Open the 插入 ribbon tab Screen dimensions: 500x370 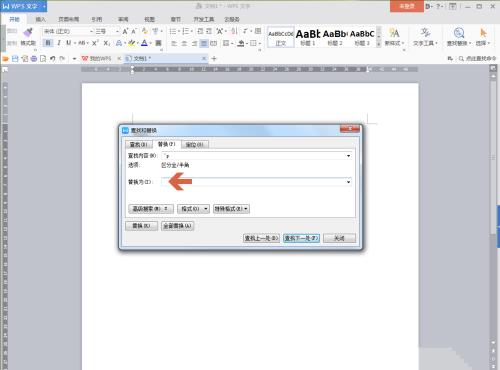pos(41,19)
